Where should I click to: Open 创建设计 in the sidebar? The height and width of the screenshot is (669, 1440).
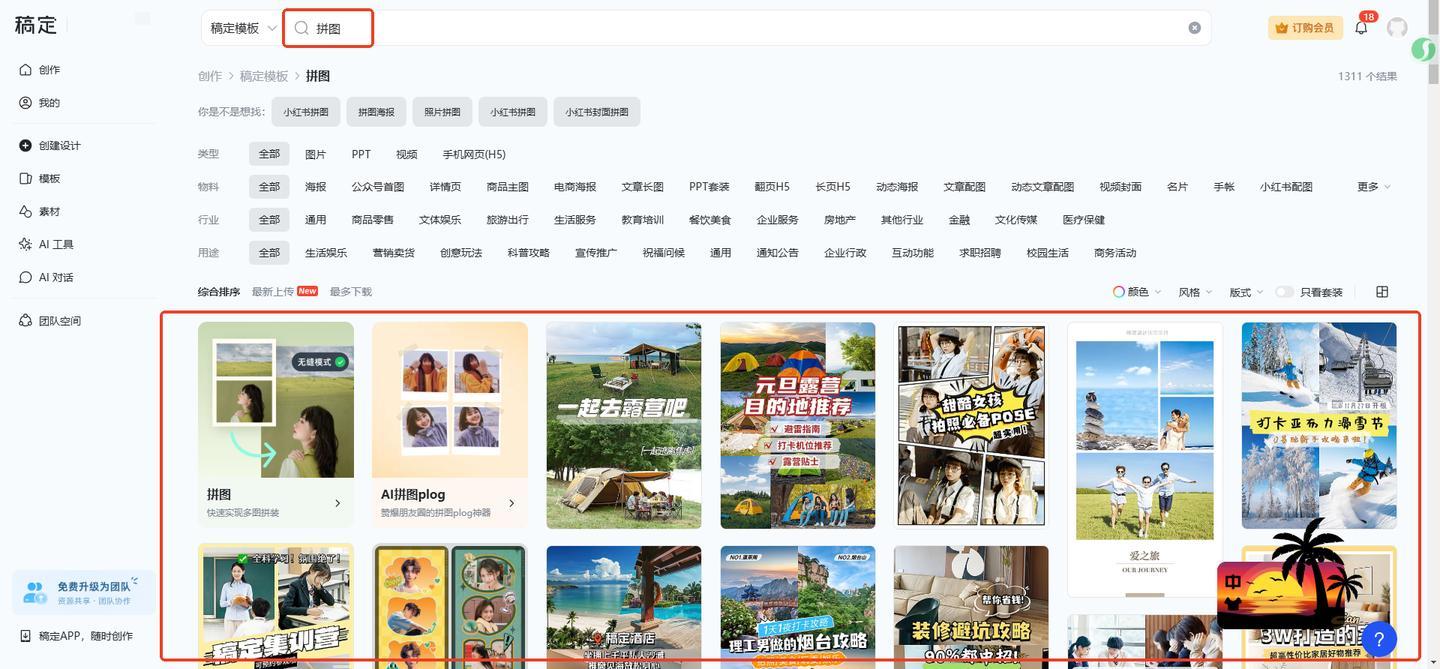coord(59,146)
